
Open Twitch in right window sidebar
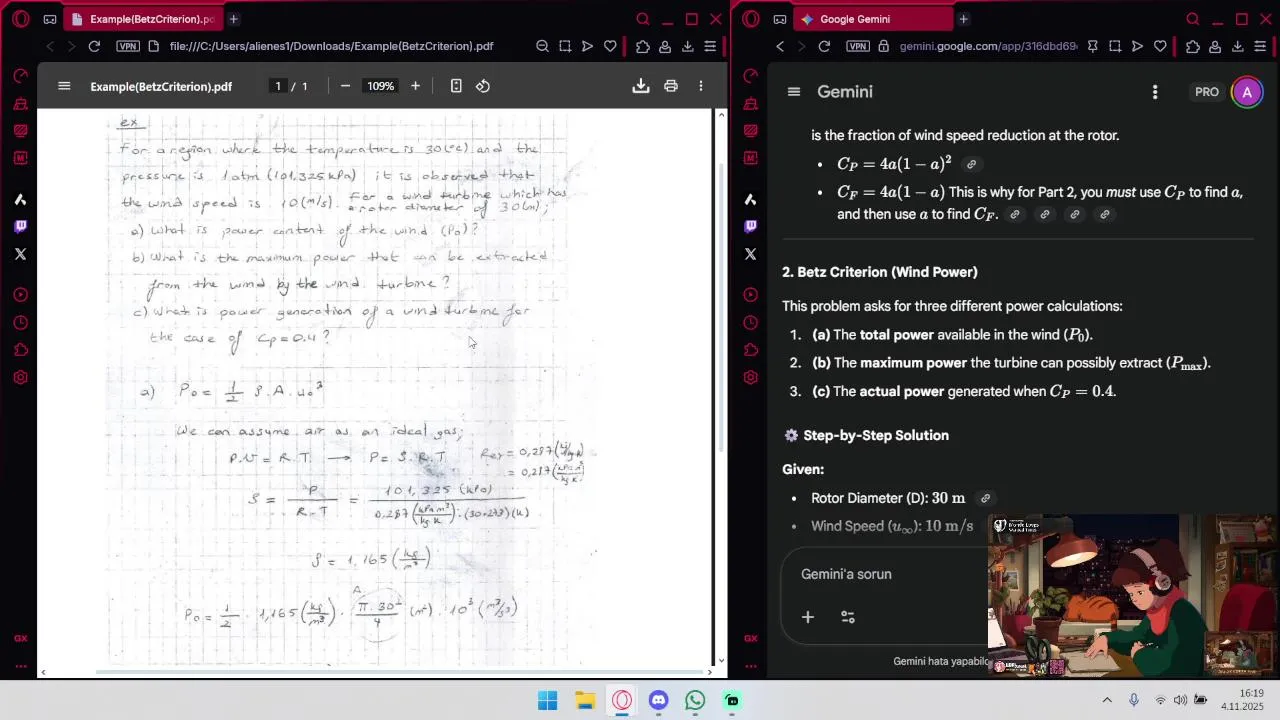click(751, 227)
